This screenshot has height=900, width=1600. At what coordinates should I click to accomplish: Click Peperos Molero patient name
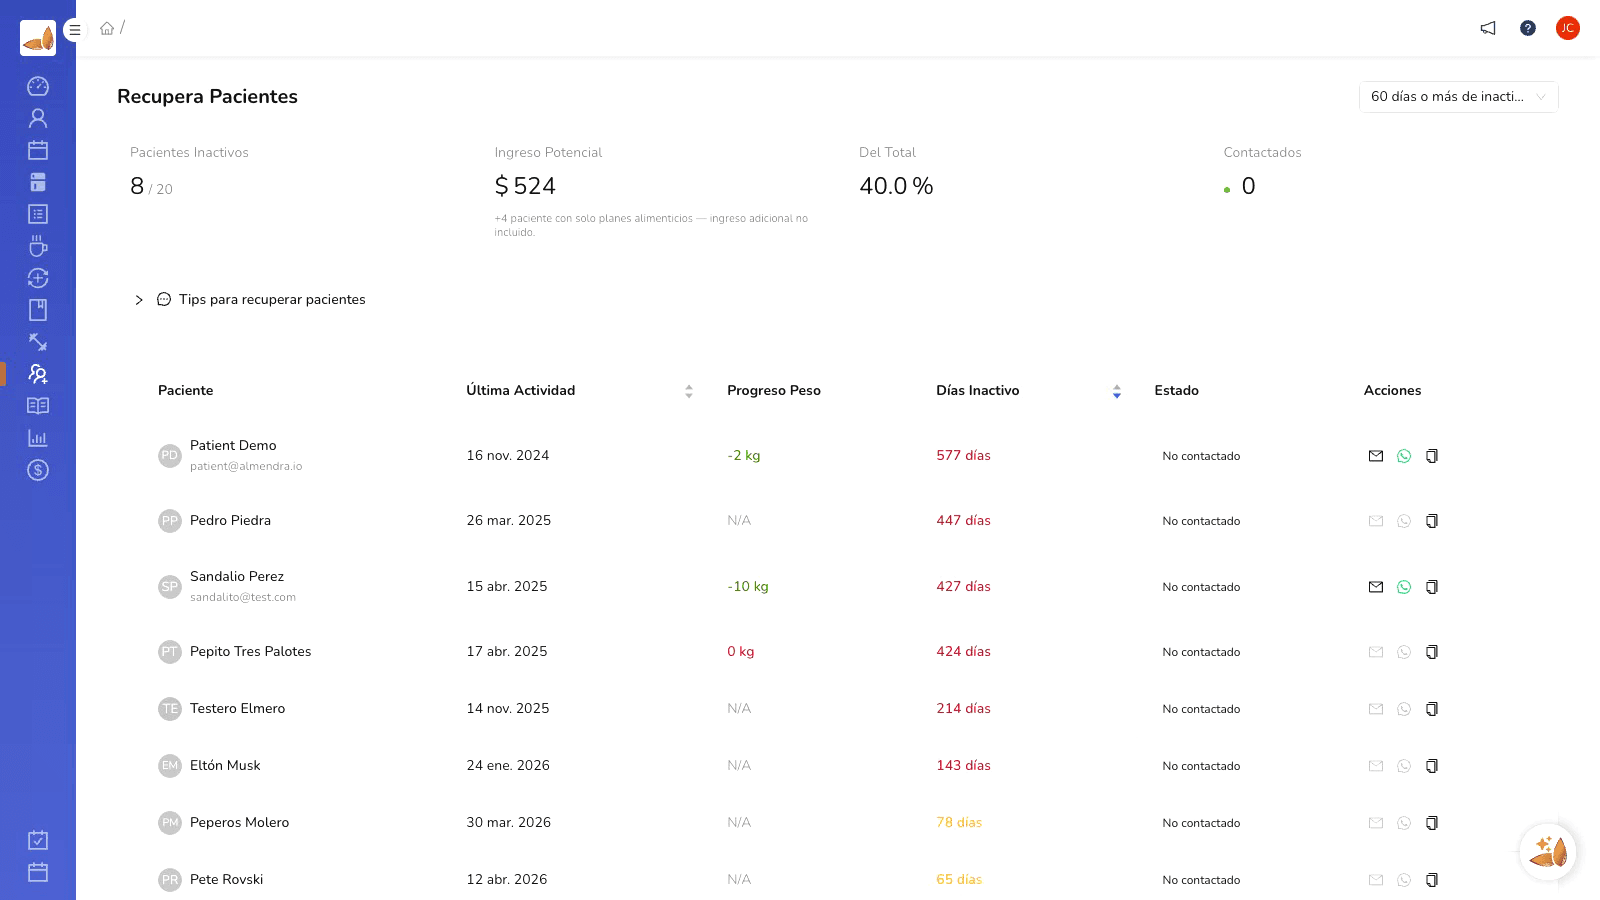click(239, 823)
